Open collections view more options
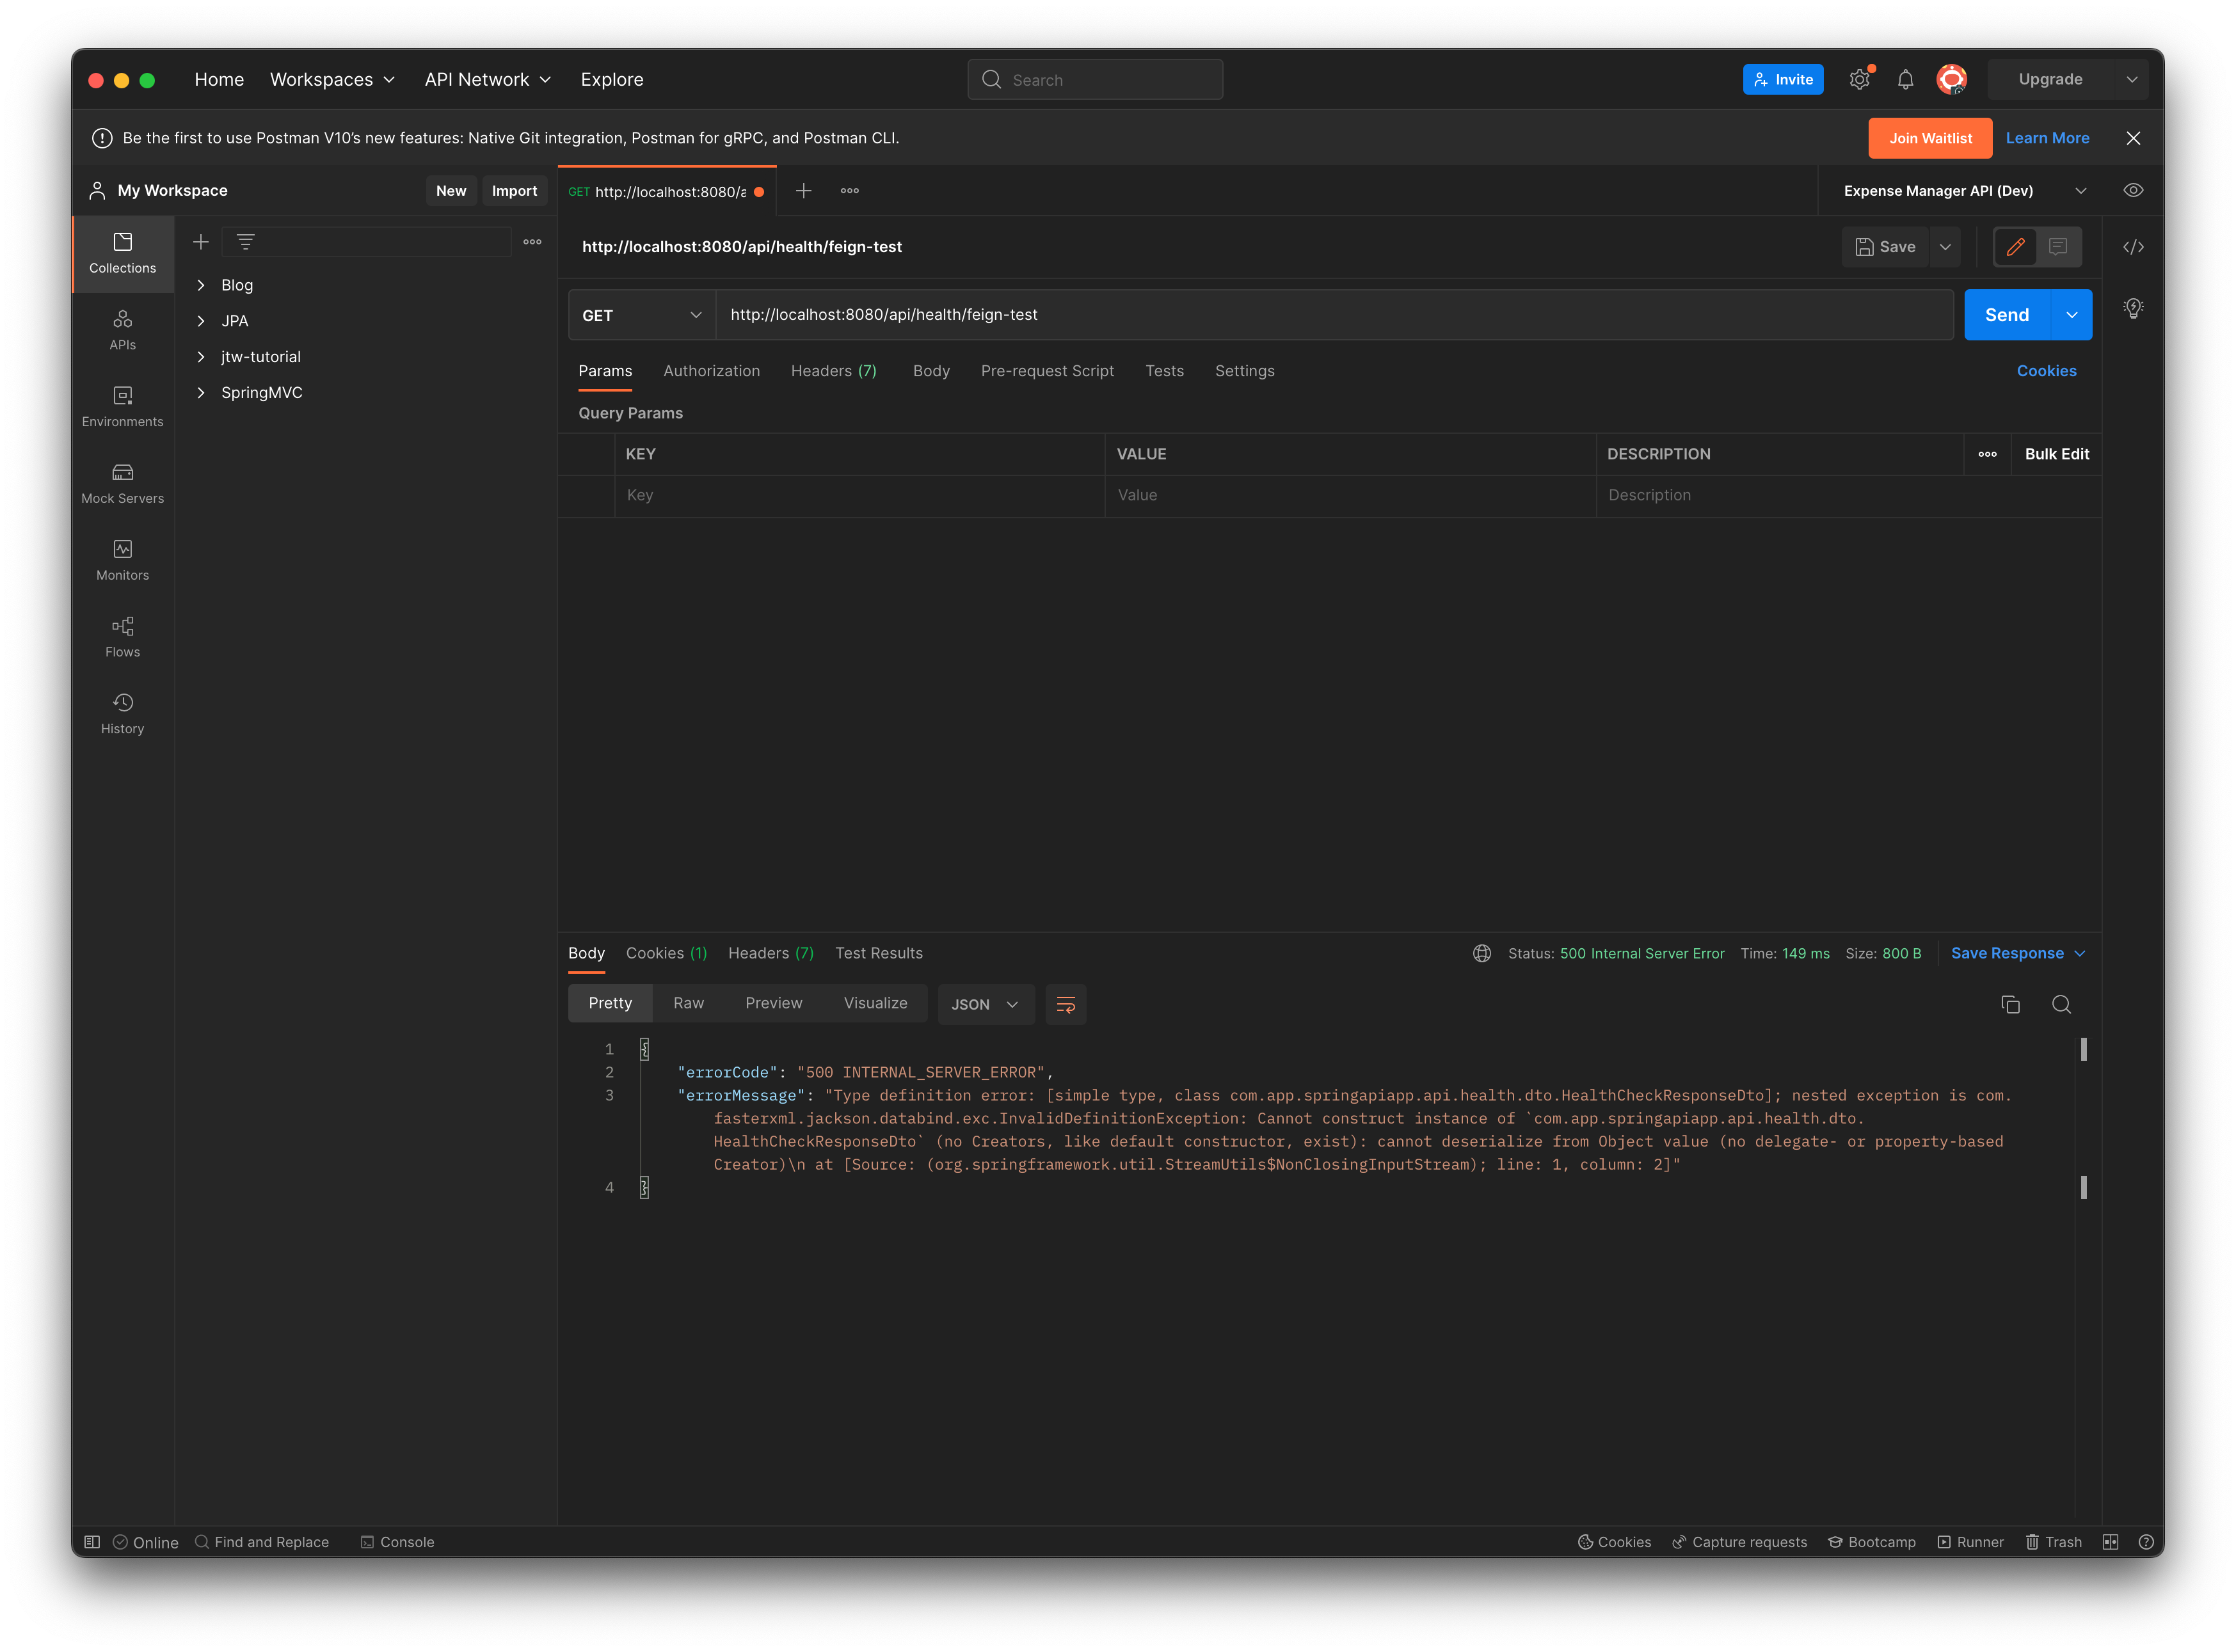Image resolution: width=2236 pixels, height=1652 pixels. coord(532,242)
